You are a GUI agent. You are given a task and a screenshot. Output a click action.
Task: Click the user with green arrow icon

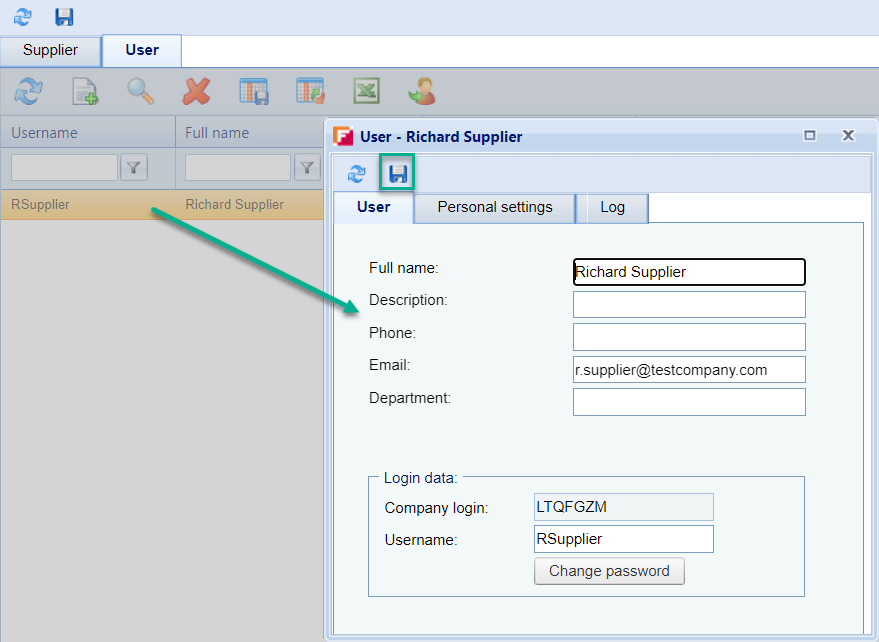pyautogui.click(x=421, y=92)
